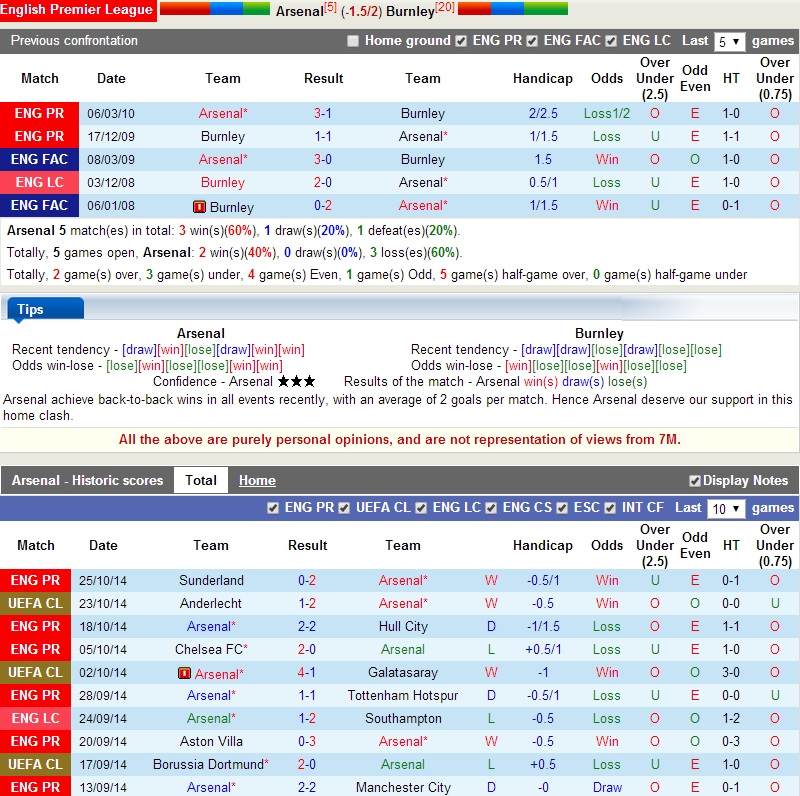
Task: Click Galatasaray team name
Action: [403, 672]
